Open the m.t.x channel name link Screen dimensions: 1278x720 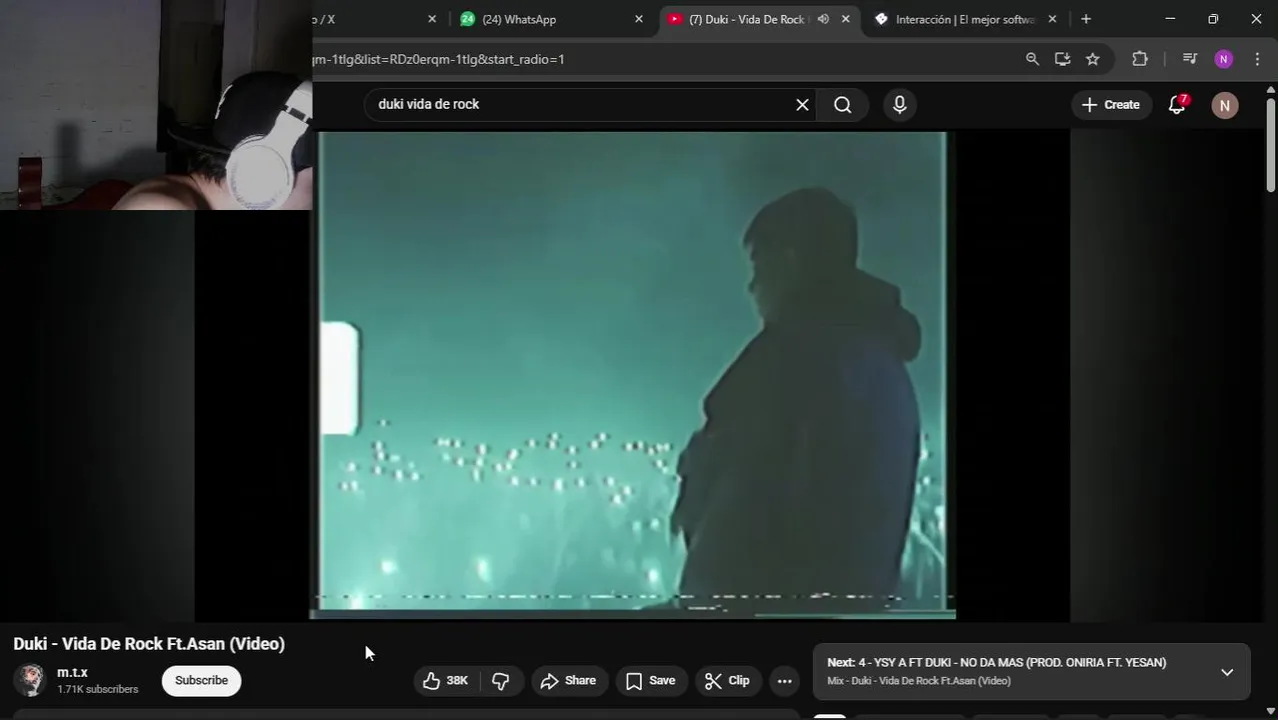(72, 672)
